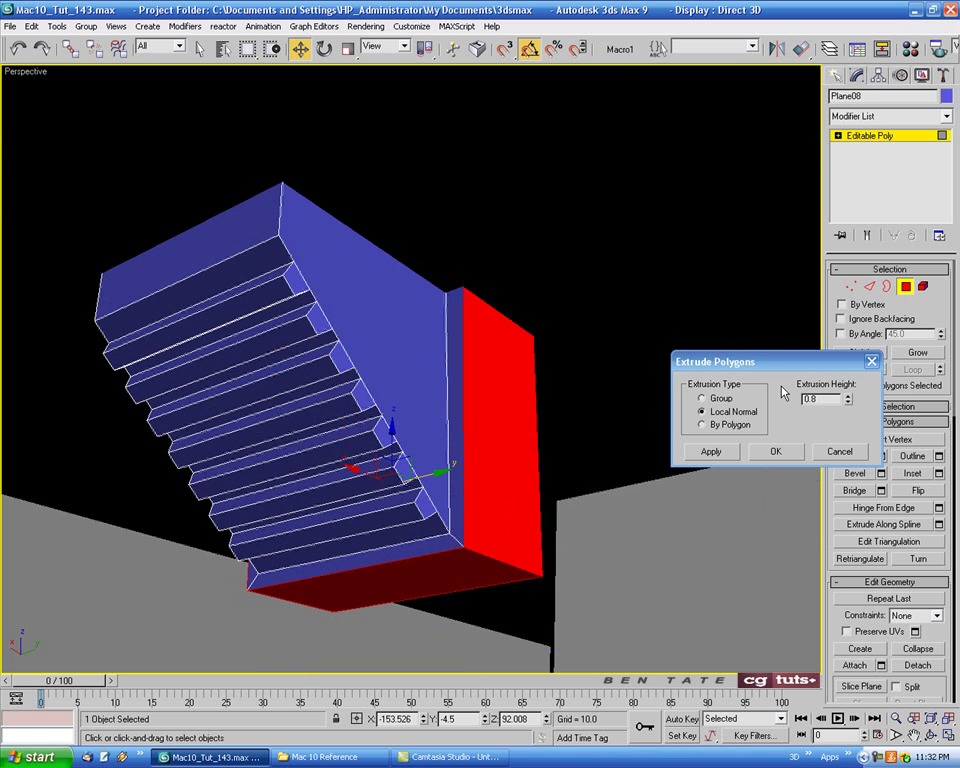Enable the By Vertex checkbox

(841, 304)
